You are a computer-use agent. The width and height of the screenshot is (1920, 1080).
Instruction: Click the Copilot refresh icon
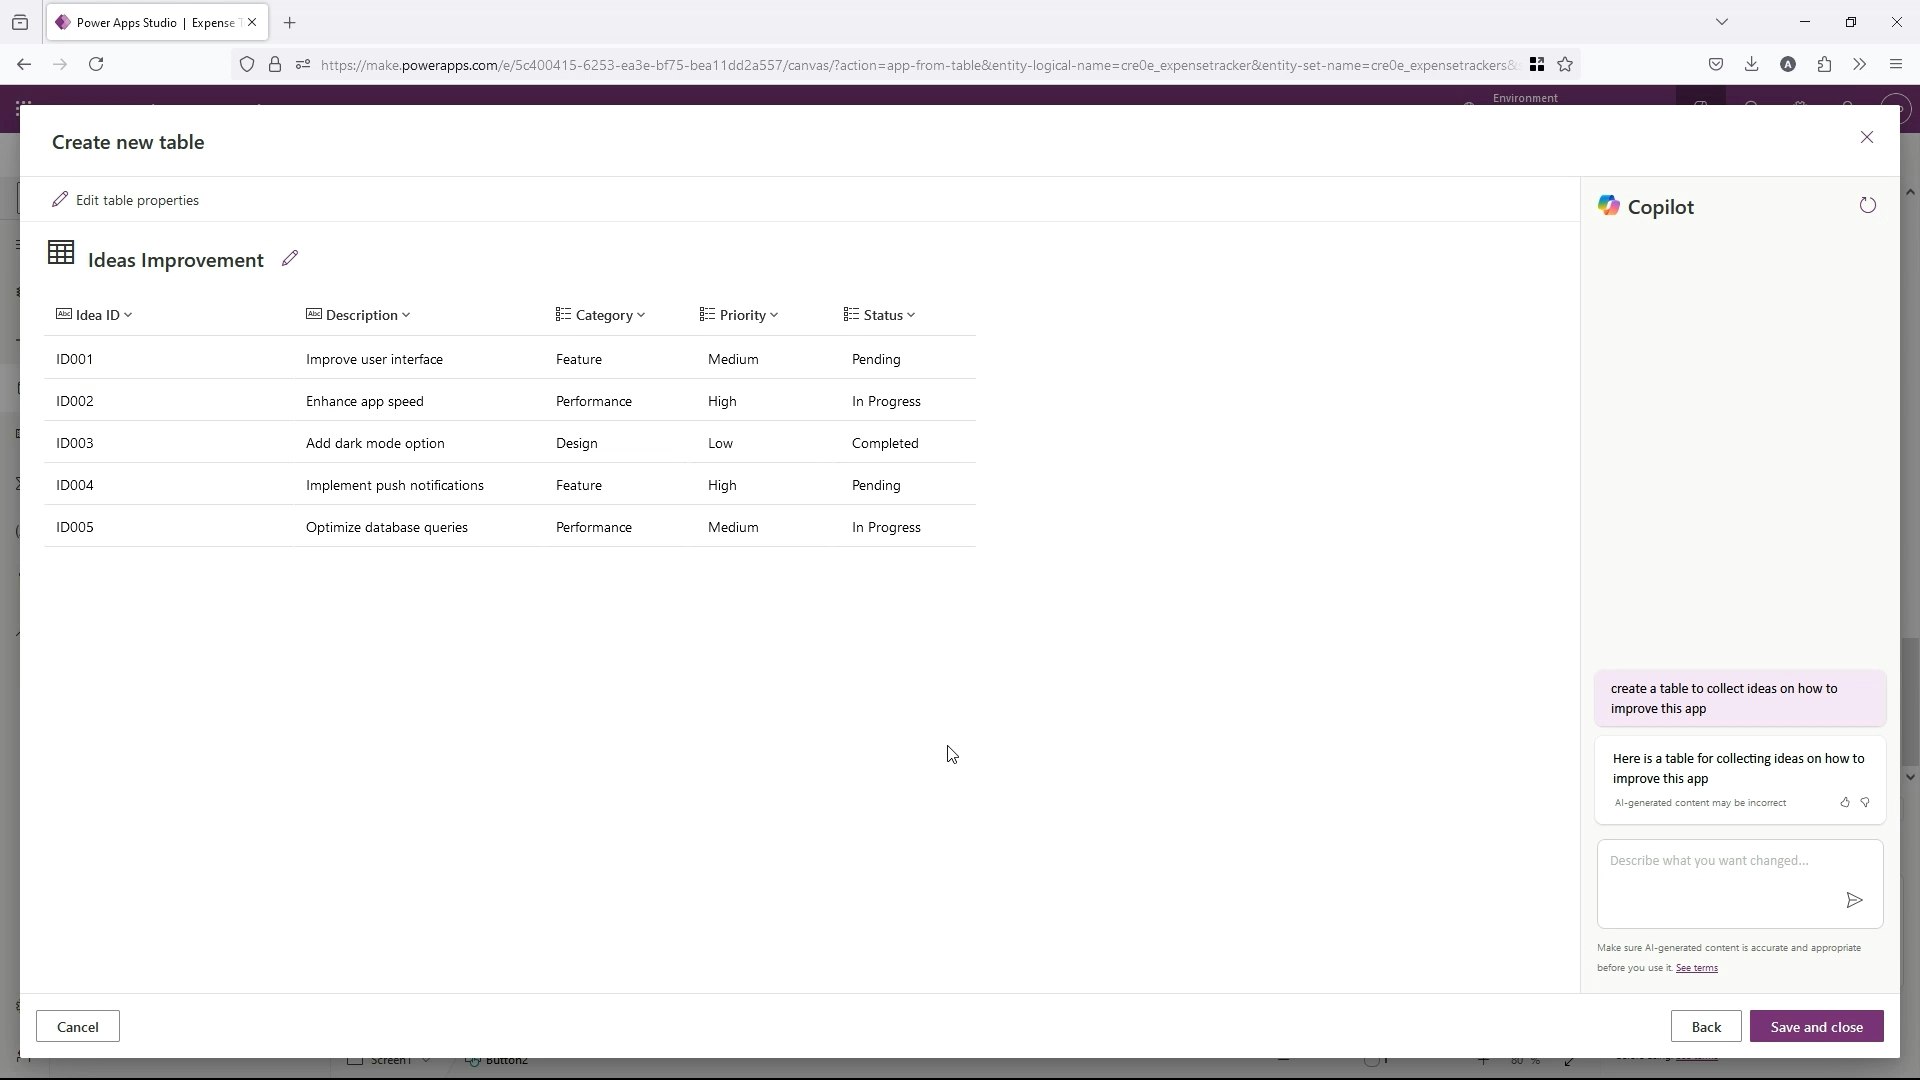tap(1867, 206)
